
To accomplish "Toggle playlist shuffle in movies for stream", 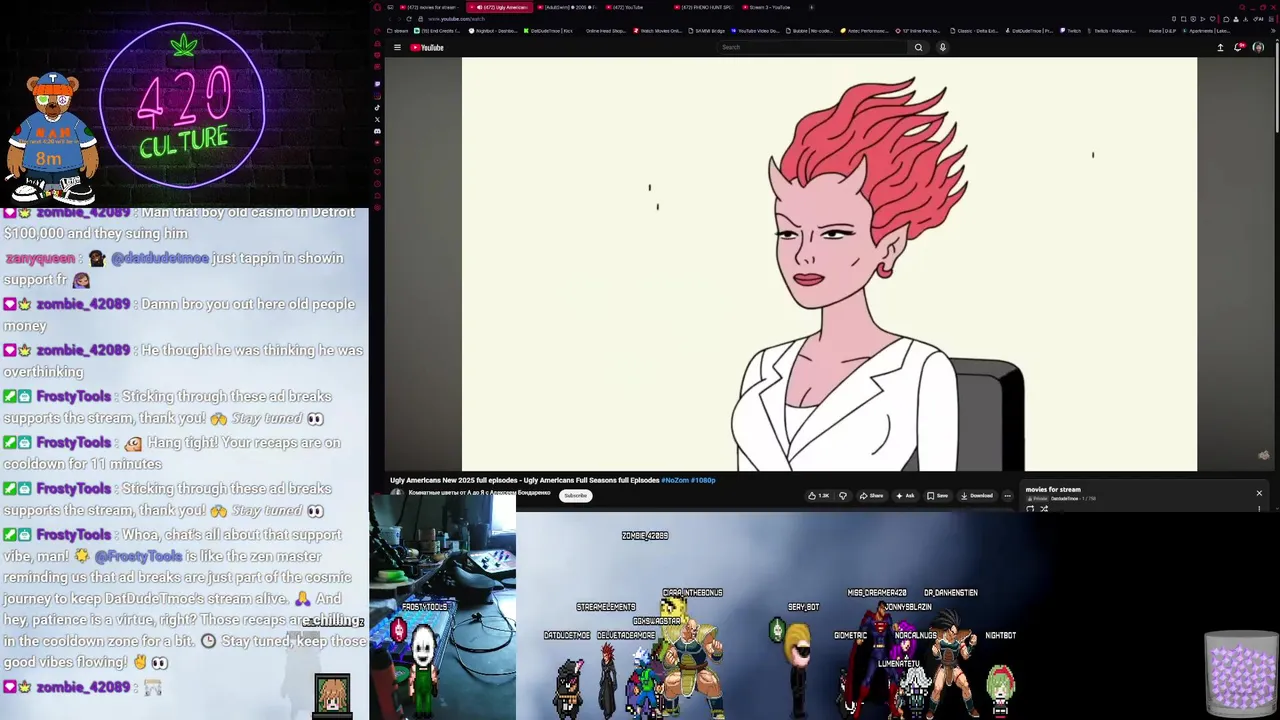I will click(x=1044, y=509).
